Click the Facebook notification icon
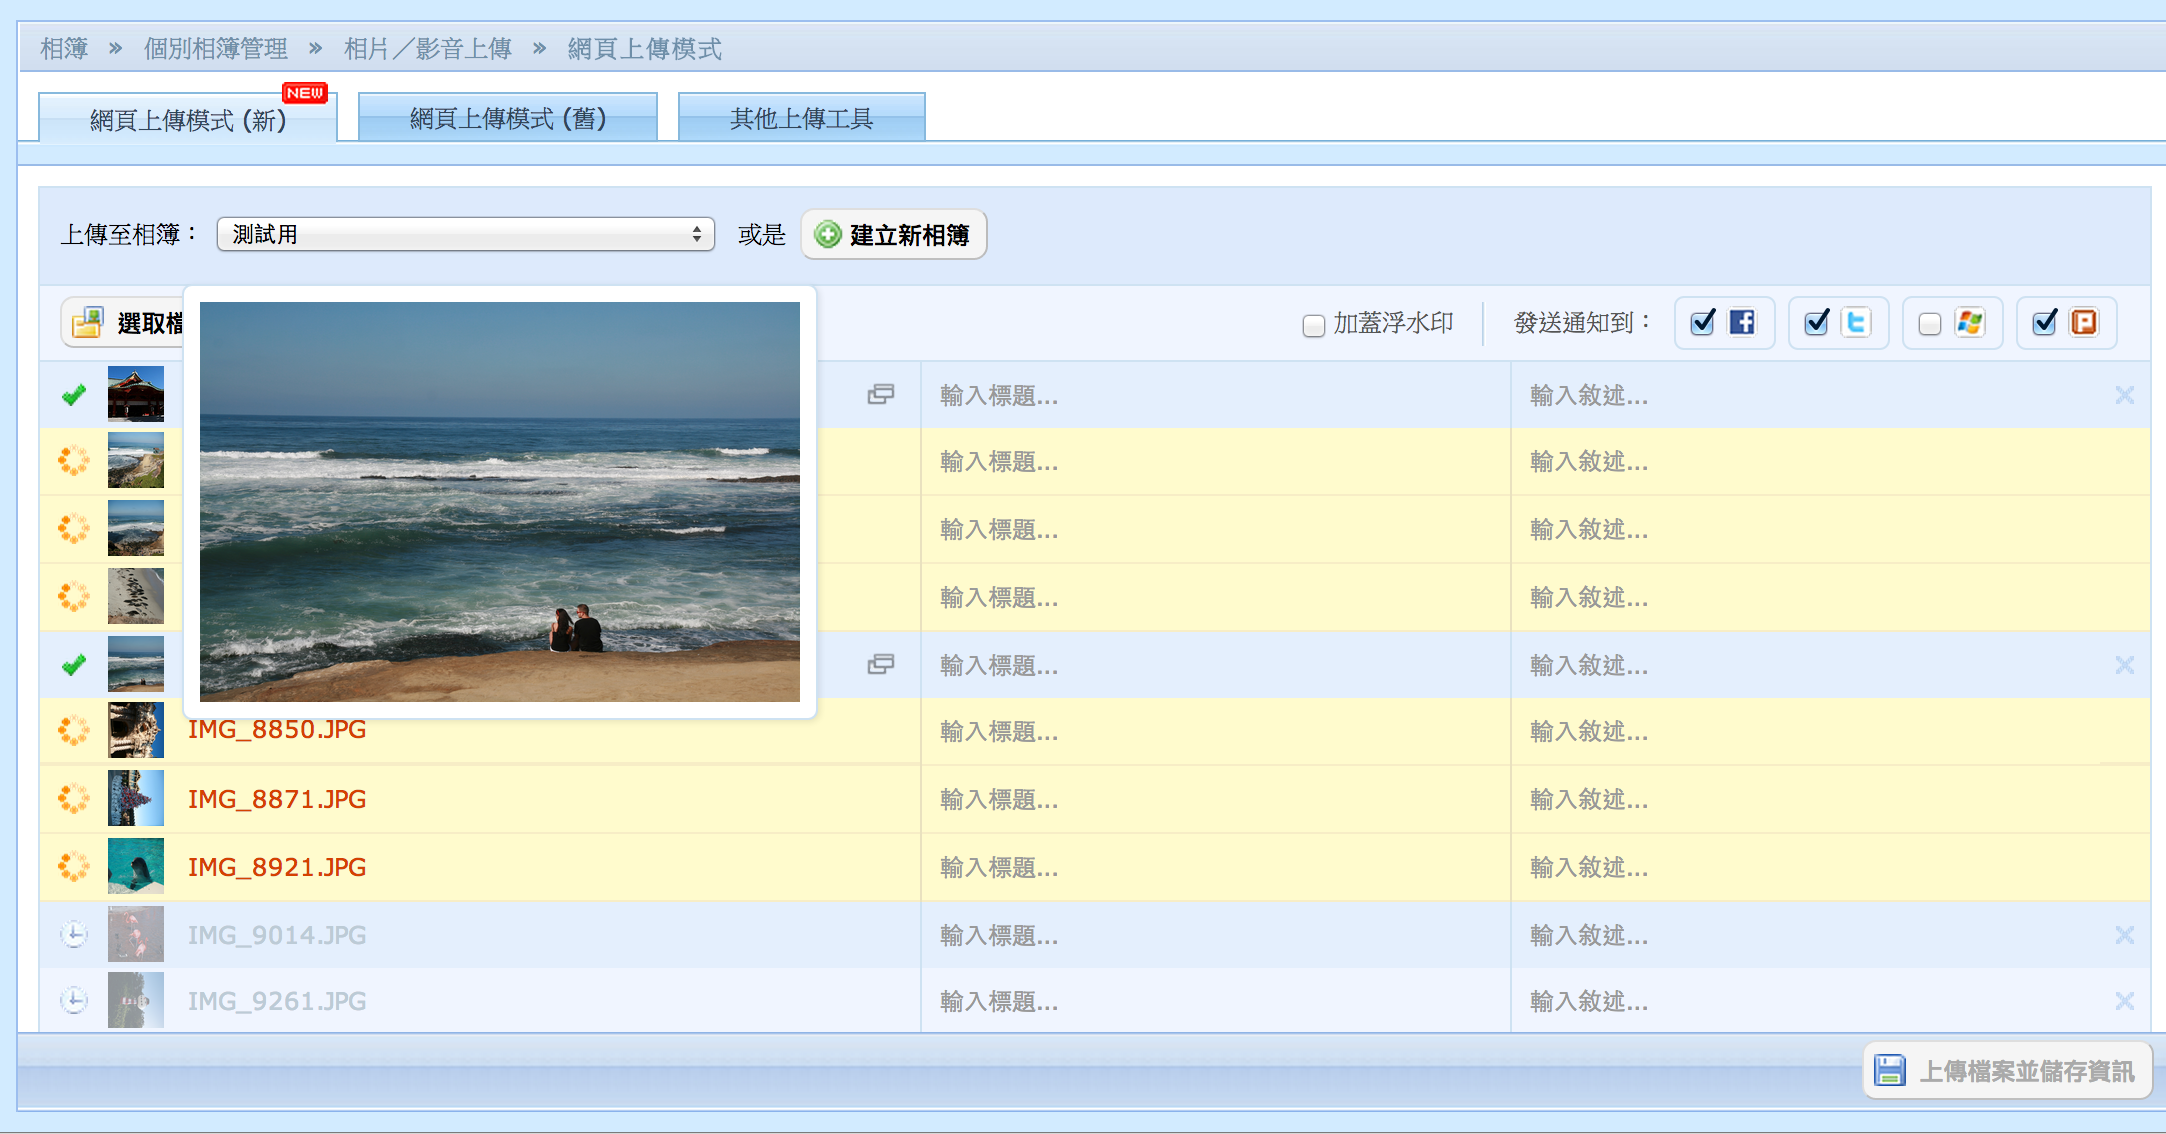Image resolution: width=2166 pixels, height=1134 pixels. (1743, 322)
